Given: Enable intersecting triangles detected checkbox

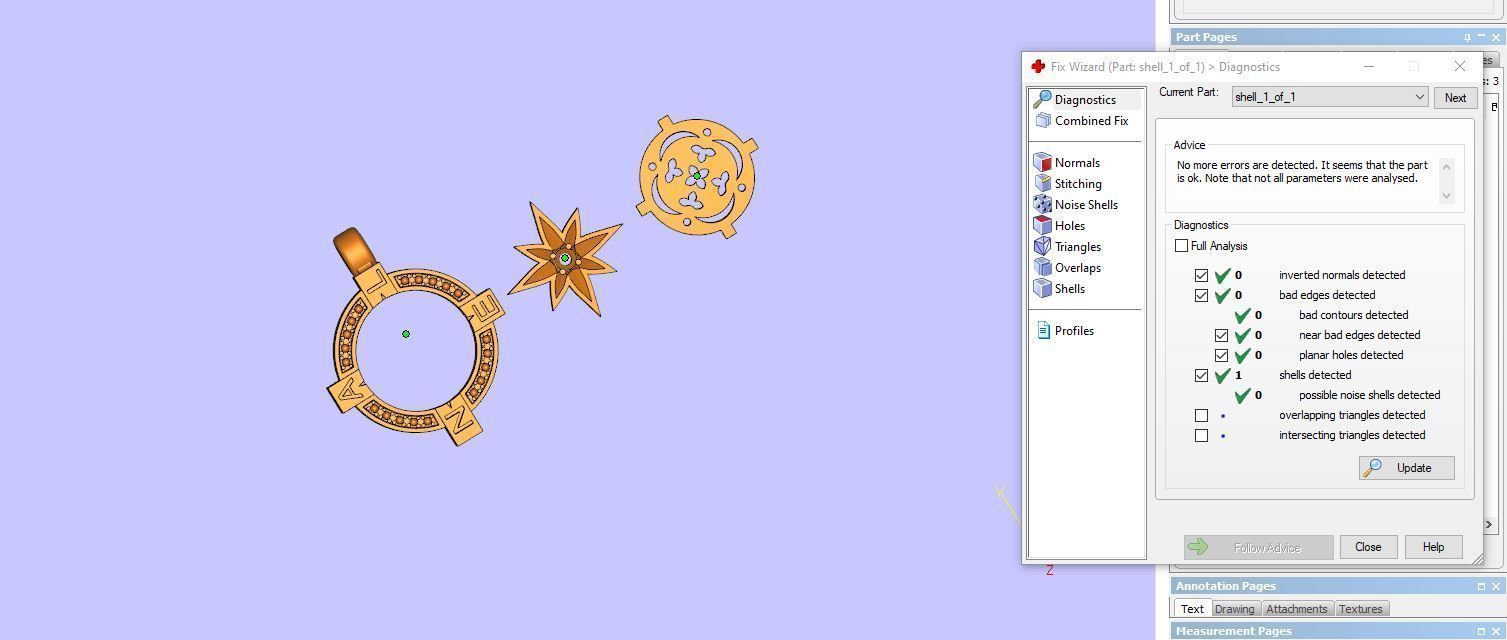Looking at the screenshot, I should click(x=1201, y=435).
